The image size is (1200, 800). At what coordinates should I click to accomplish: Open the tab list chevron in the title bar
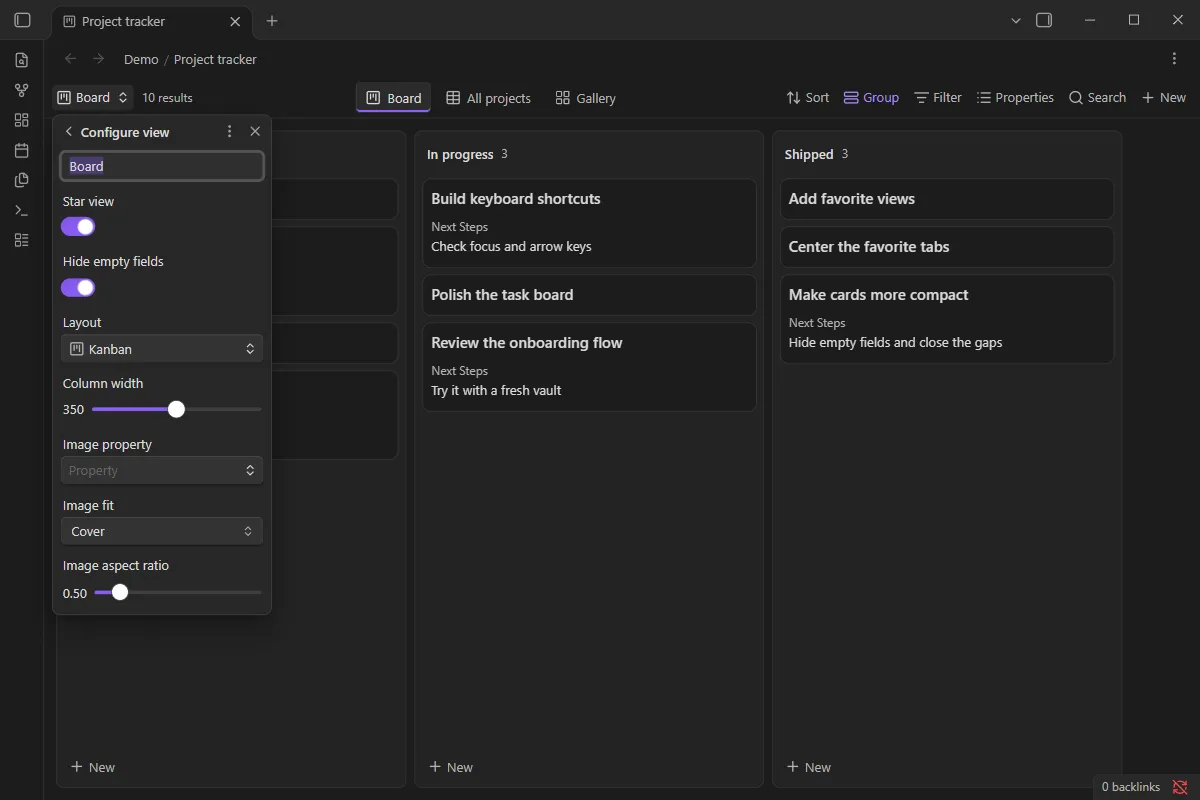pos(1016,20)
